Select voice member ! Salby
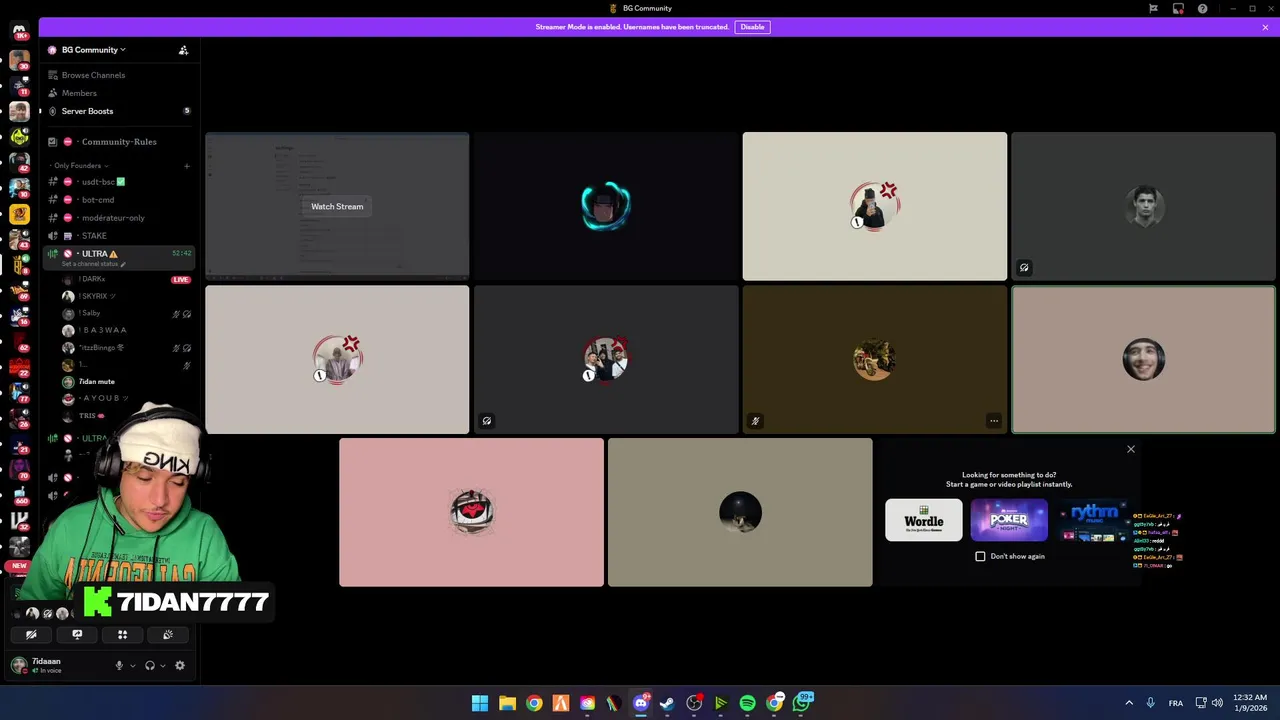1280x720 pixels. pos(91,313)
